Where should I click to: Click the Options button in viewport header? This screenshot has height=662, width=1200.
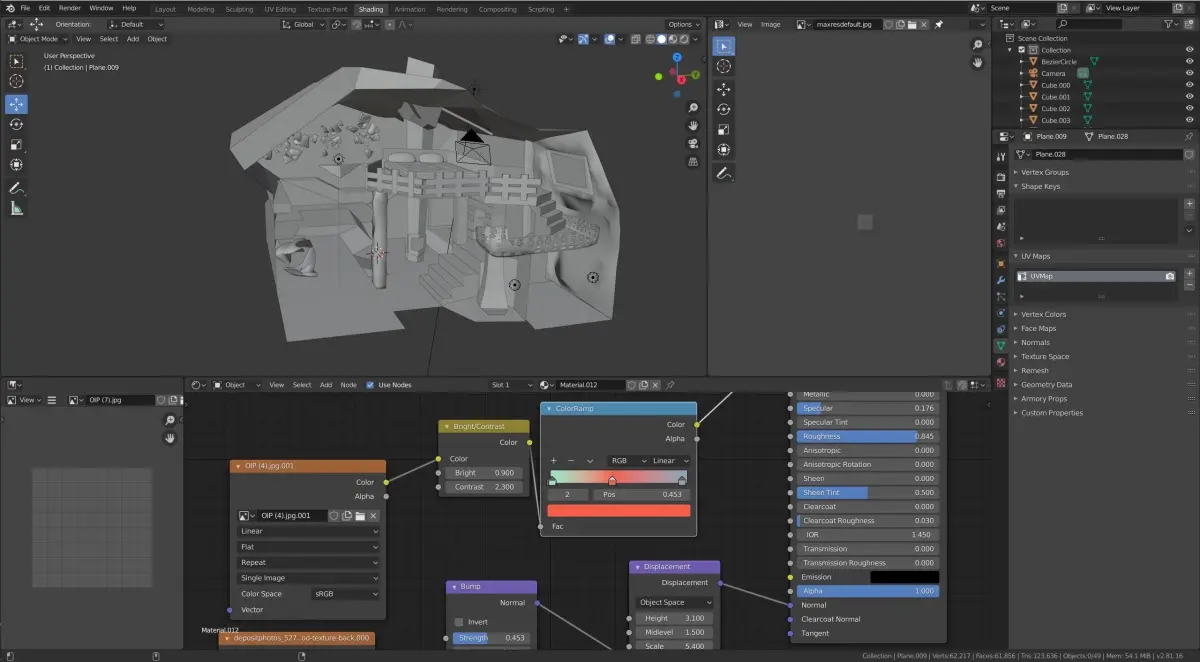coord(683,25)
